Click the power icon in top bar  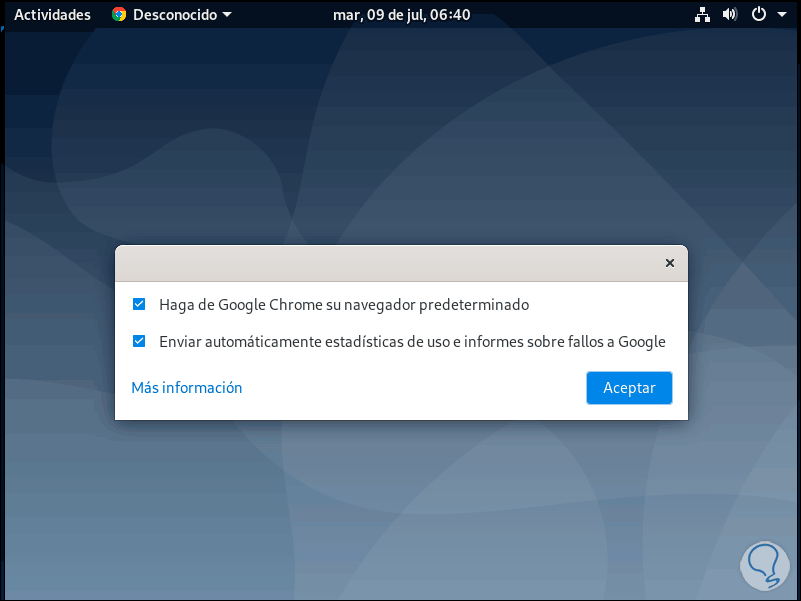759,14
